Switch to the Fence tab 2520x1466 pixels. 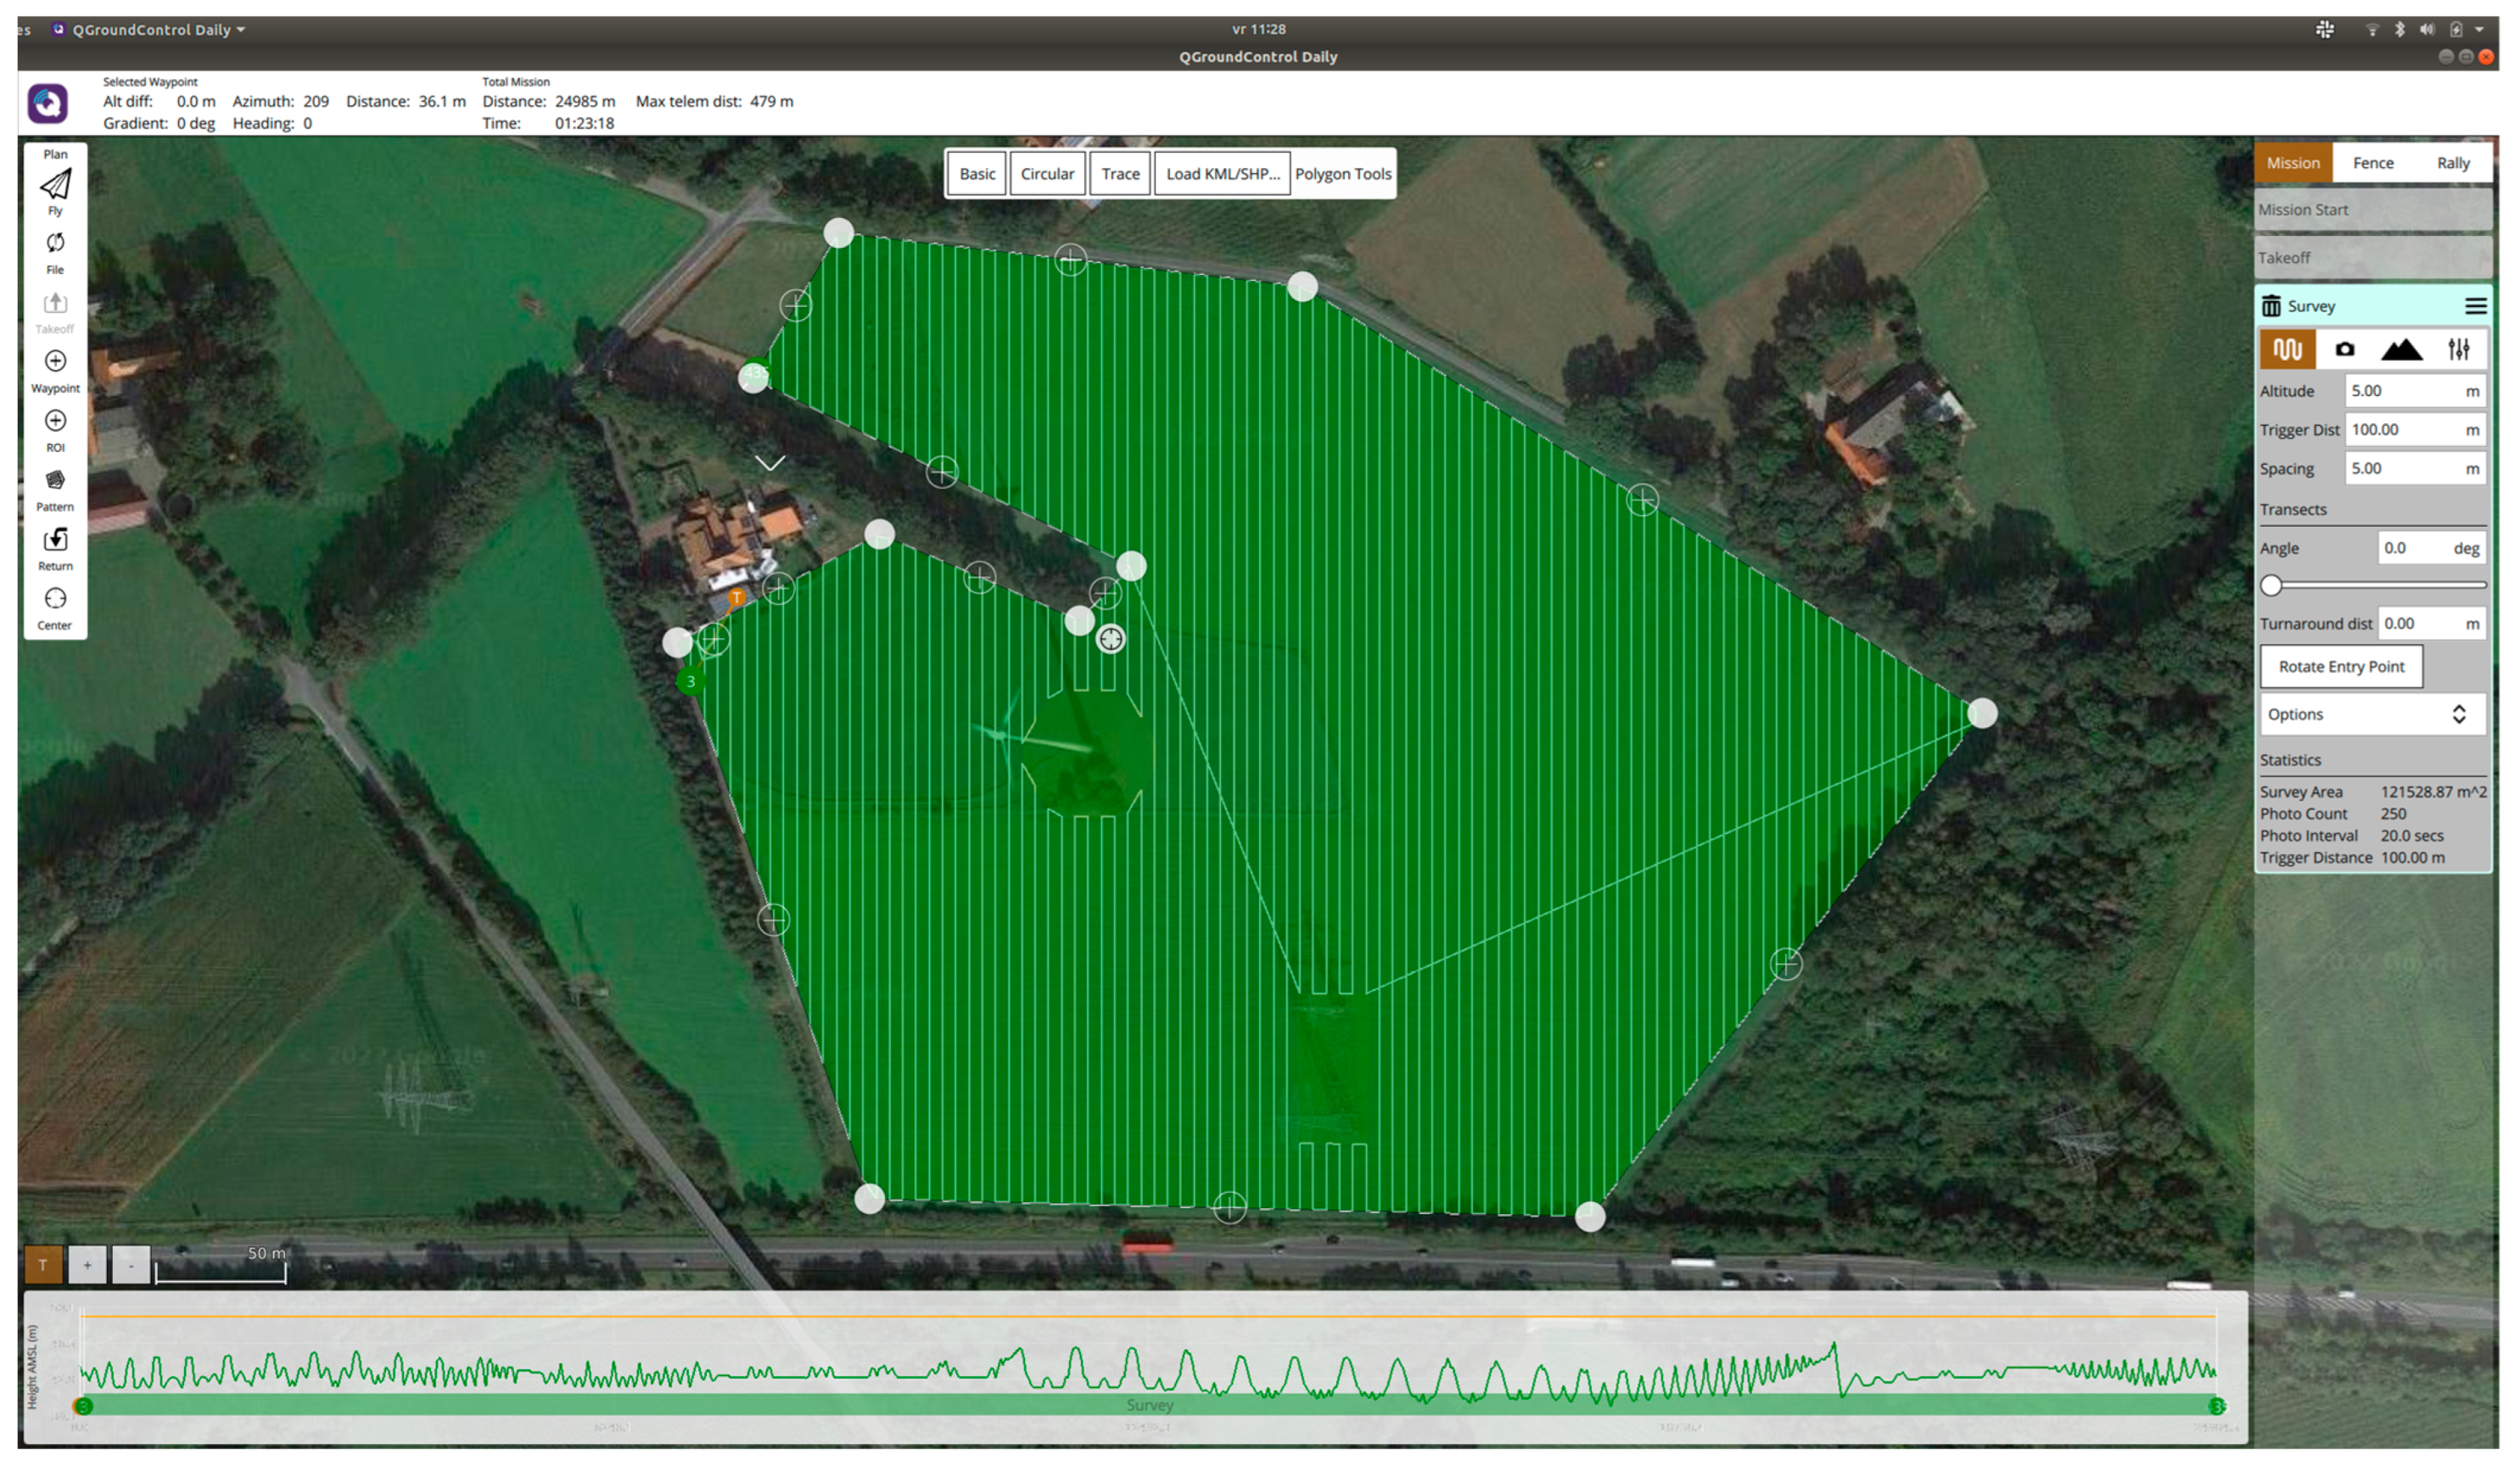(2372, 163)
